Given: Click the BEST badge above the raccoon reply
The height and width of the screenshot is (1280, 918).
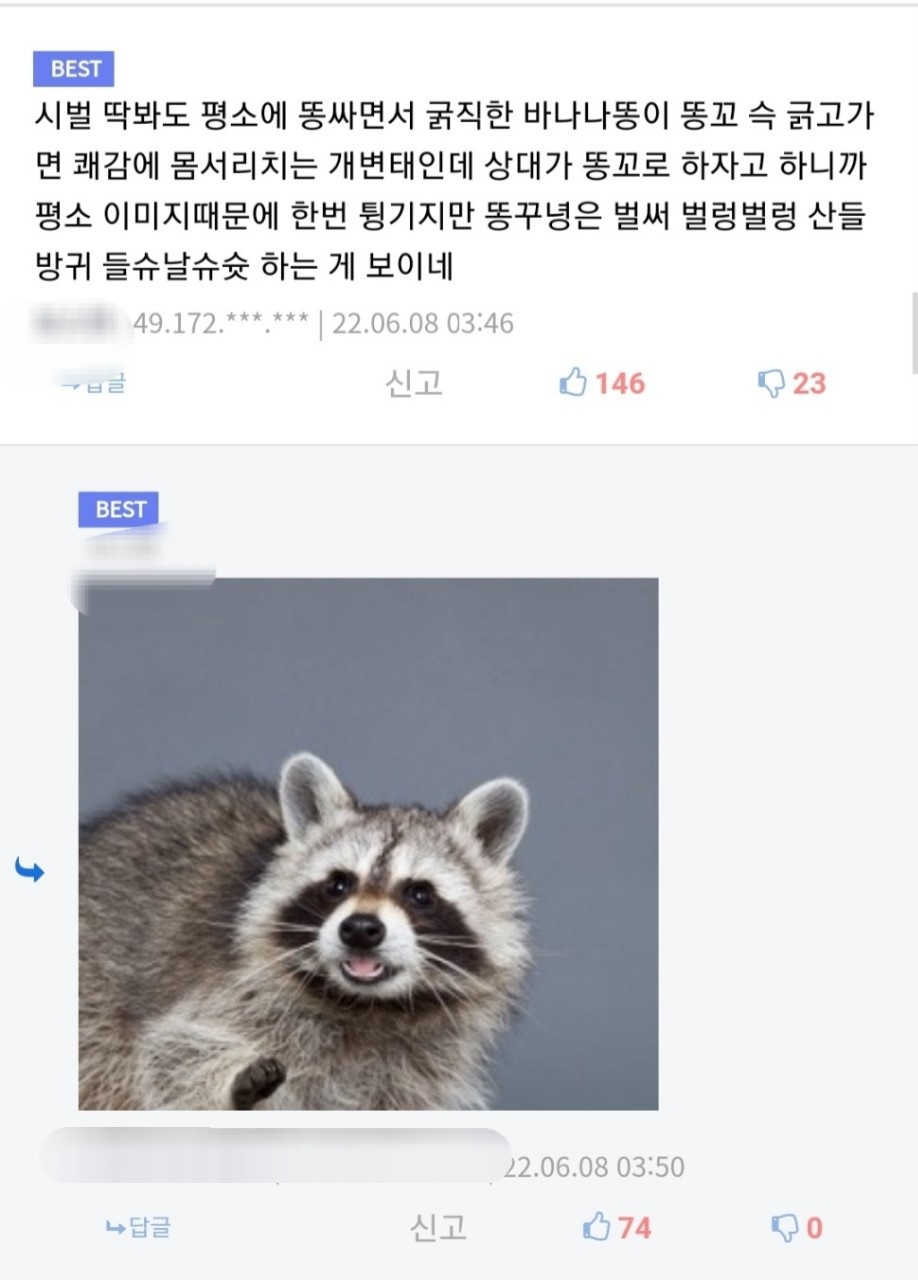Looking at the screenshot, I should [x=119, y=509].
